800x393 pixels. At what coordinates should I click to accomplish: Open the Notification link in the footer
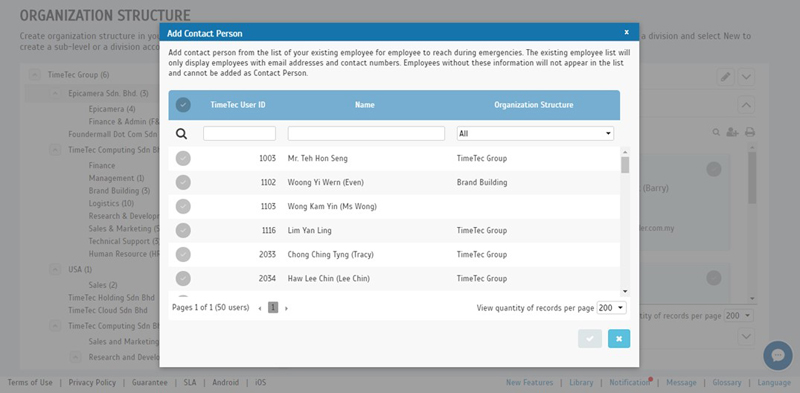pyautogui.click(x=630, y=382)
